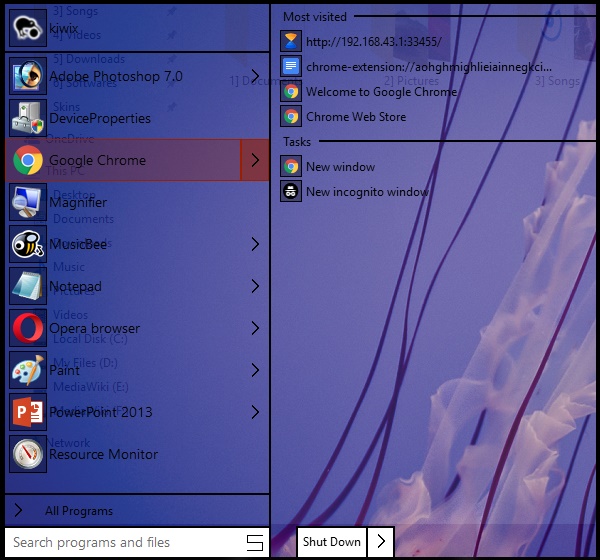Open http://192.168.43.1:33455/ link

(x=373, y=41)
